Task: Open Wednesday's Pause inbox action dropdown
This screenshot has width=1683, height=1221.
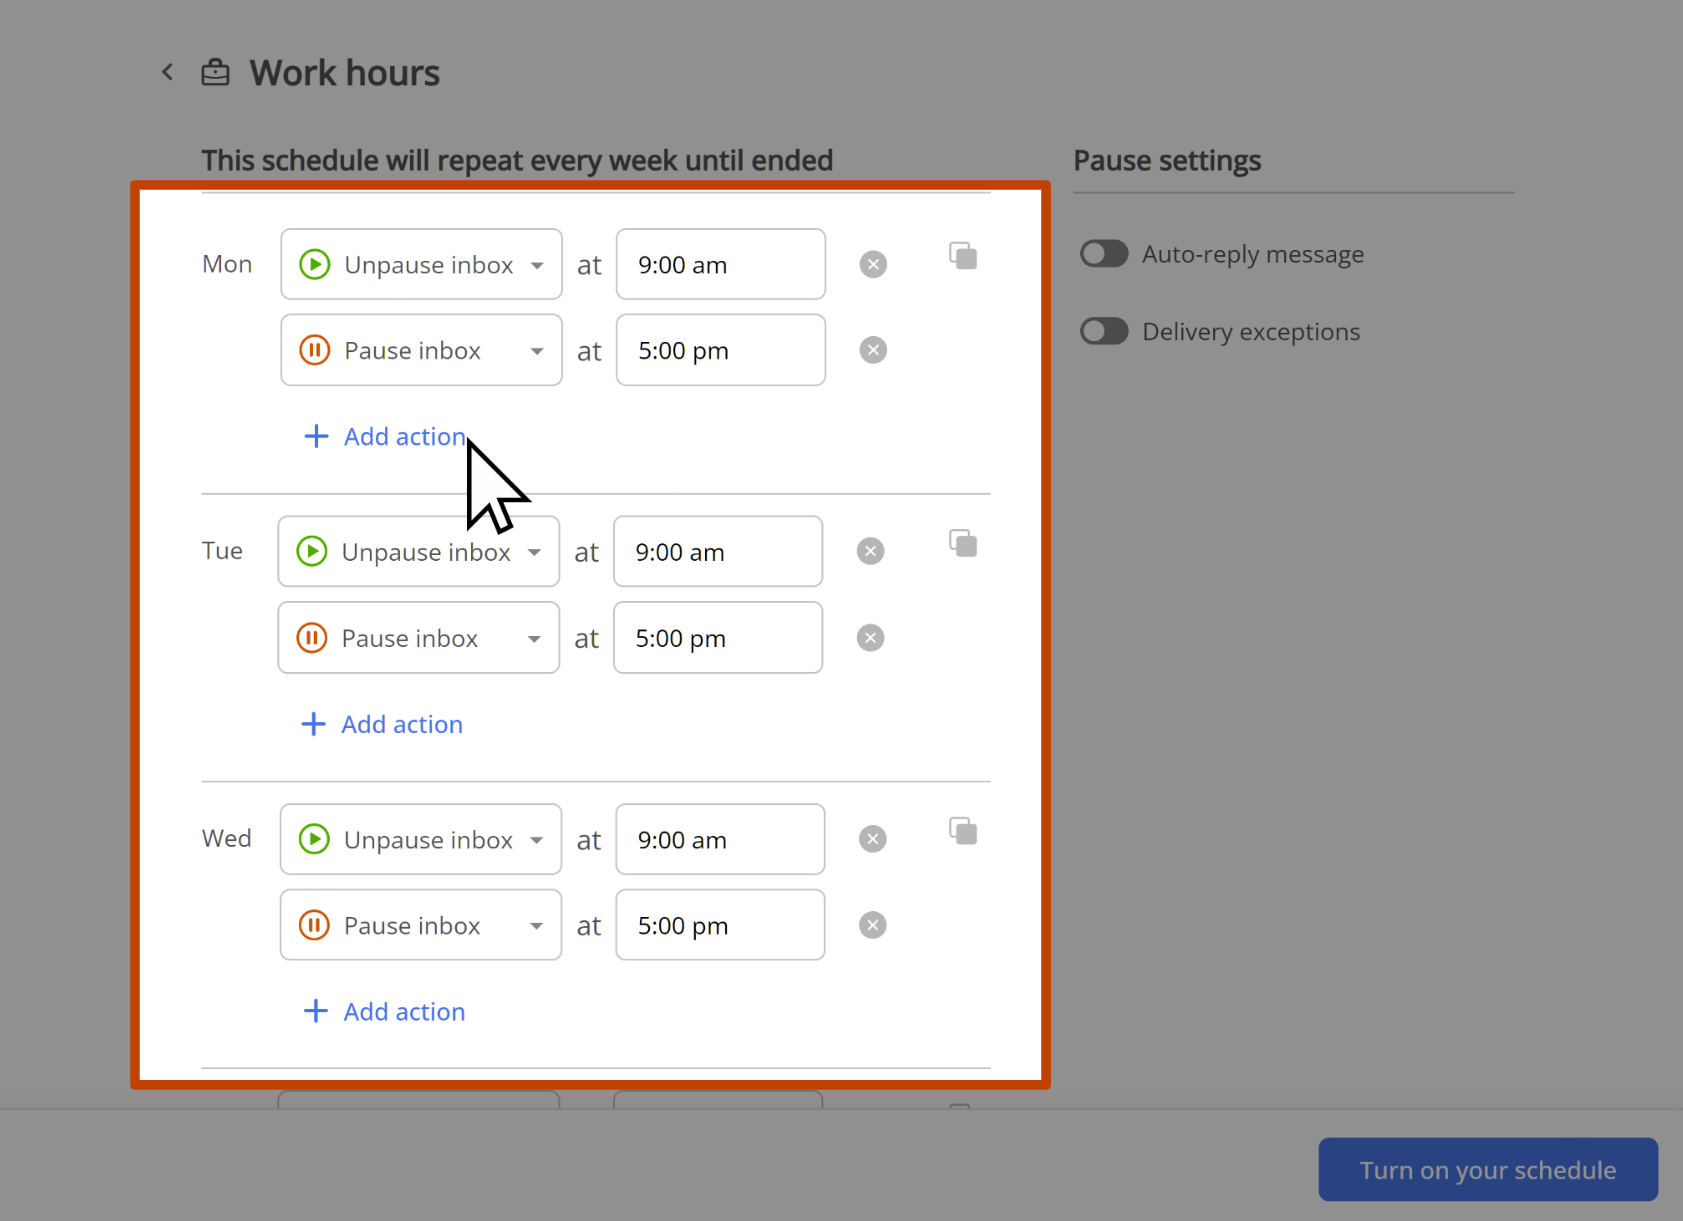Action: [x=420, y=925]
